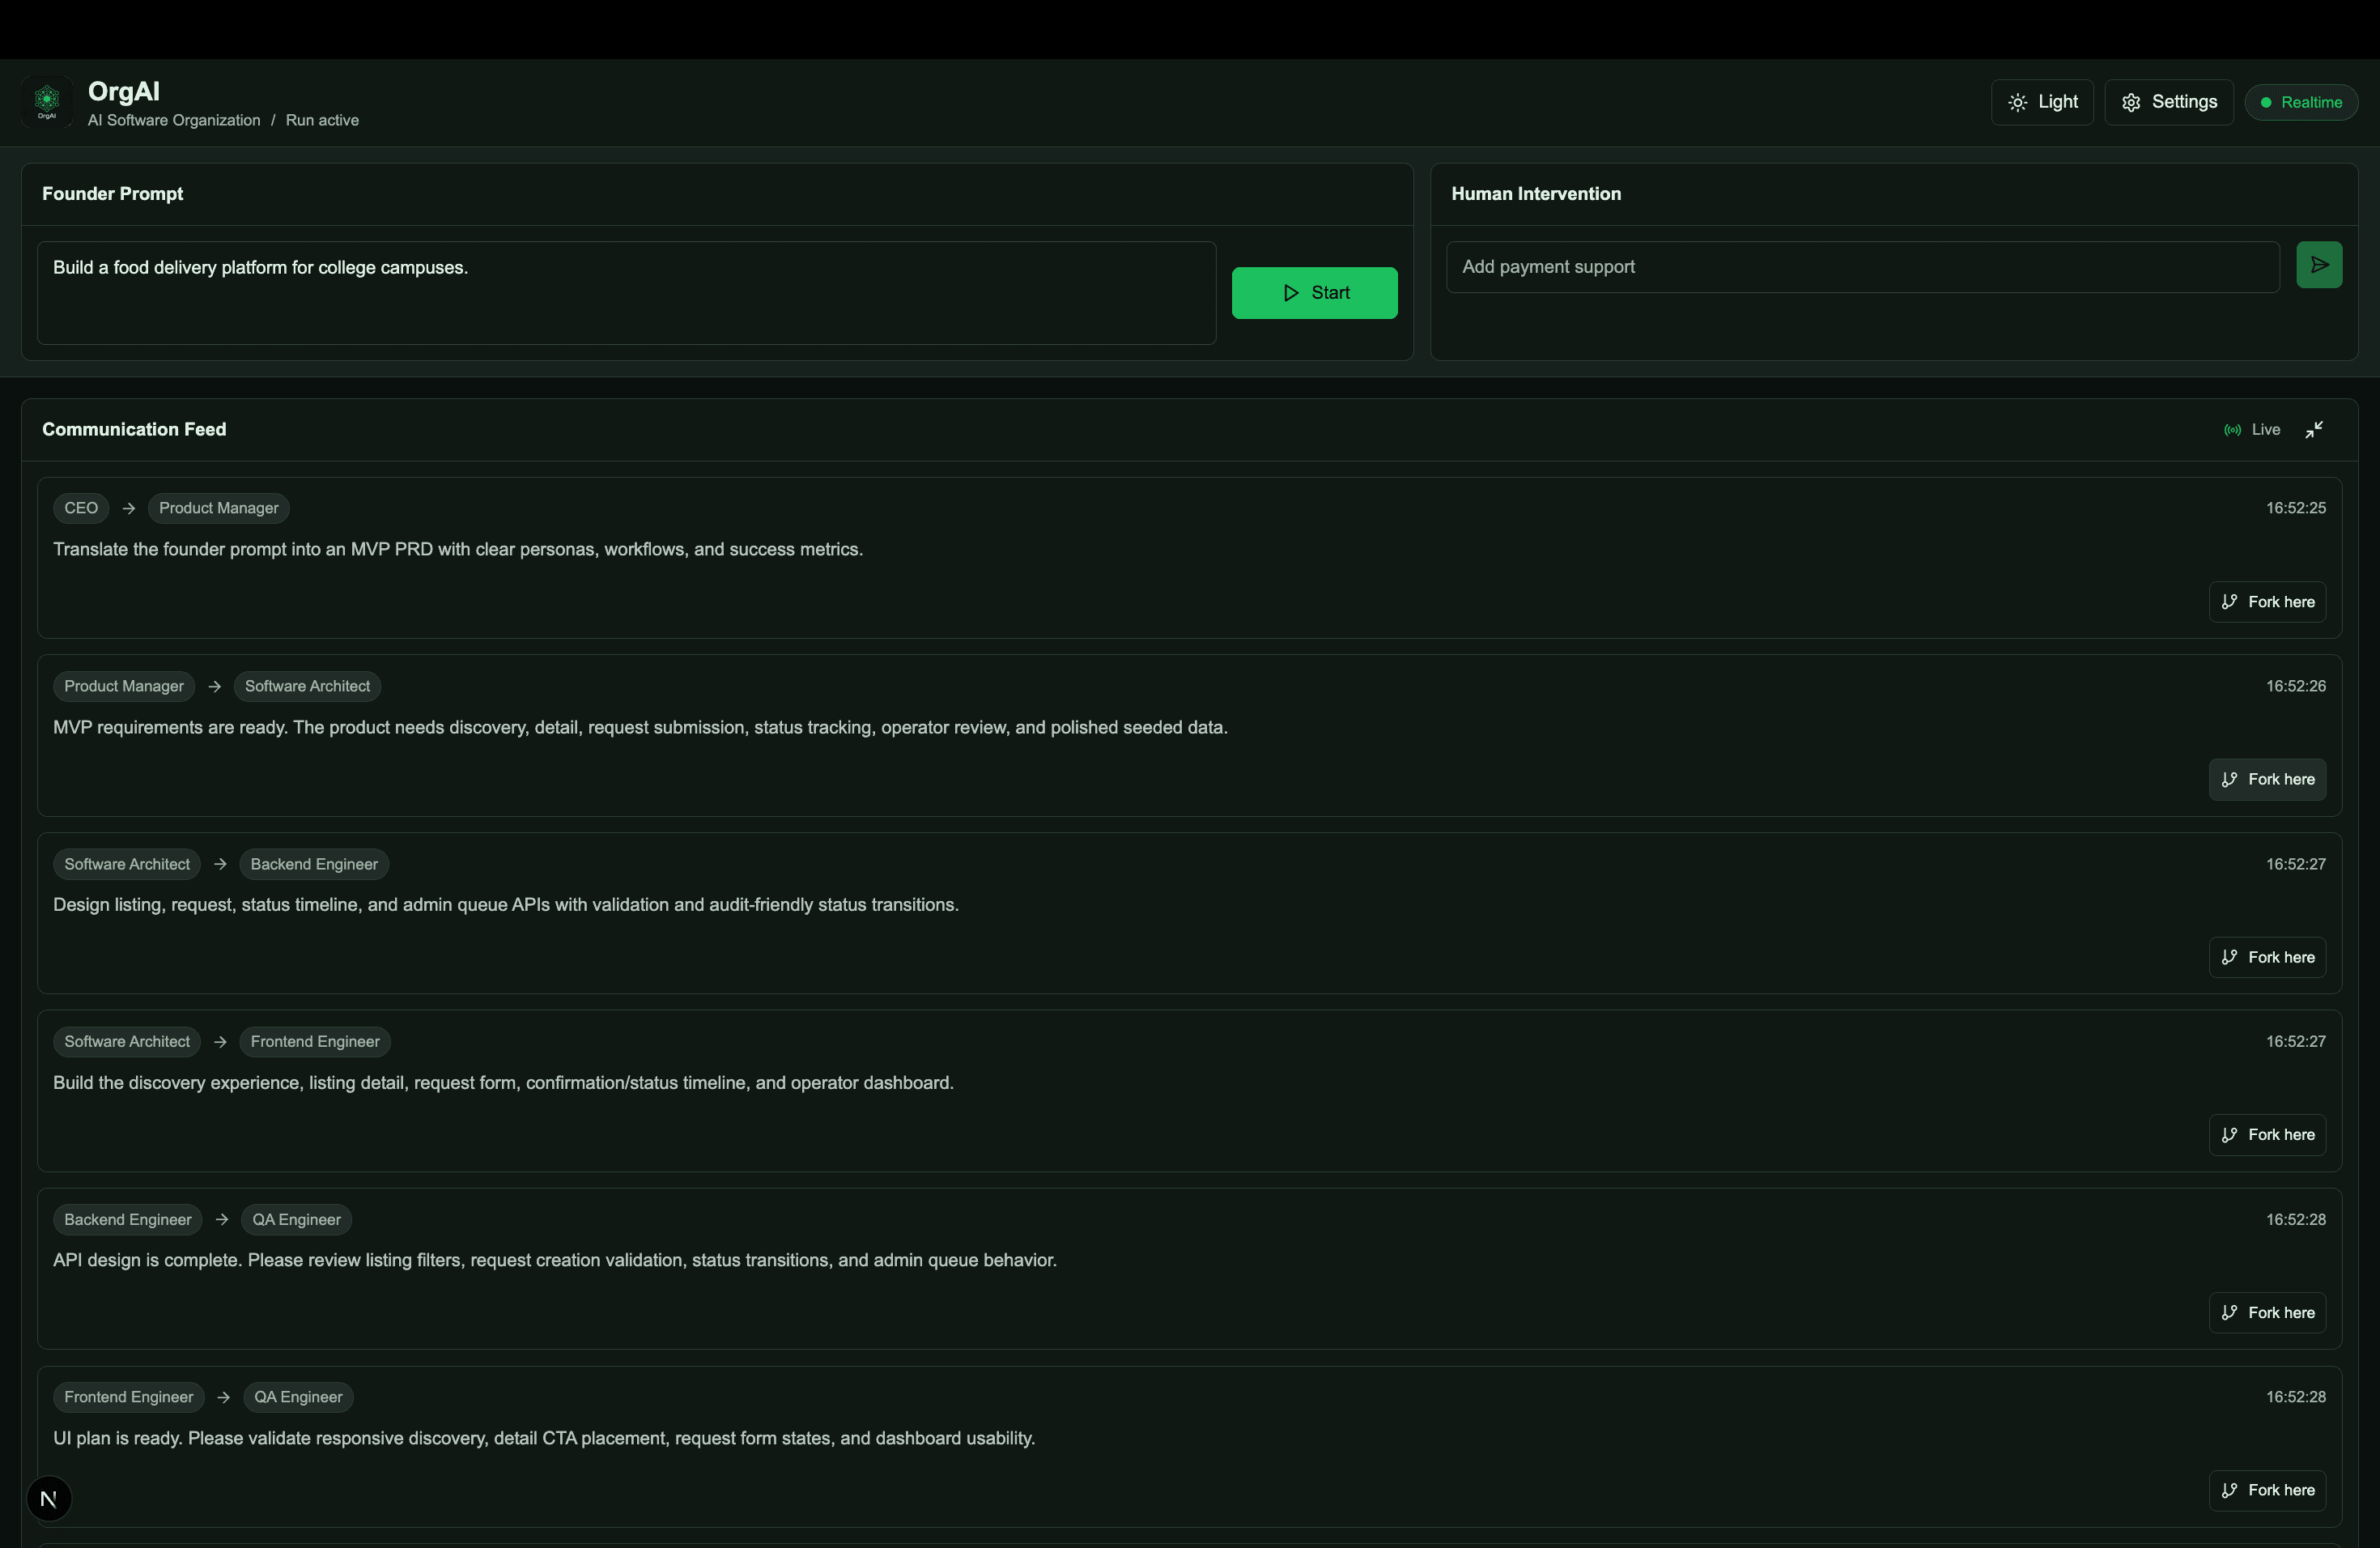Viewport: 2380px width, 1548px height.
Task: Click the AI Software Organization breadcrumb
Action: click(174, 120)
